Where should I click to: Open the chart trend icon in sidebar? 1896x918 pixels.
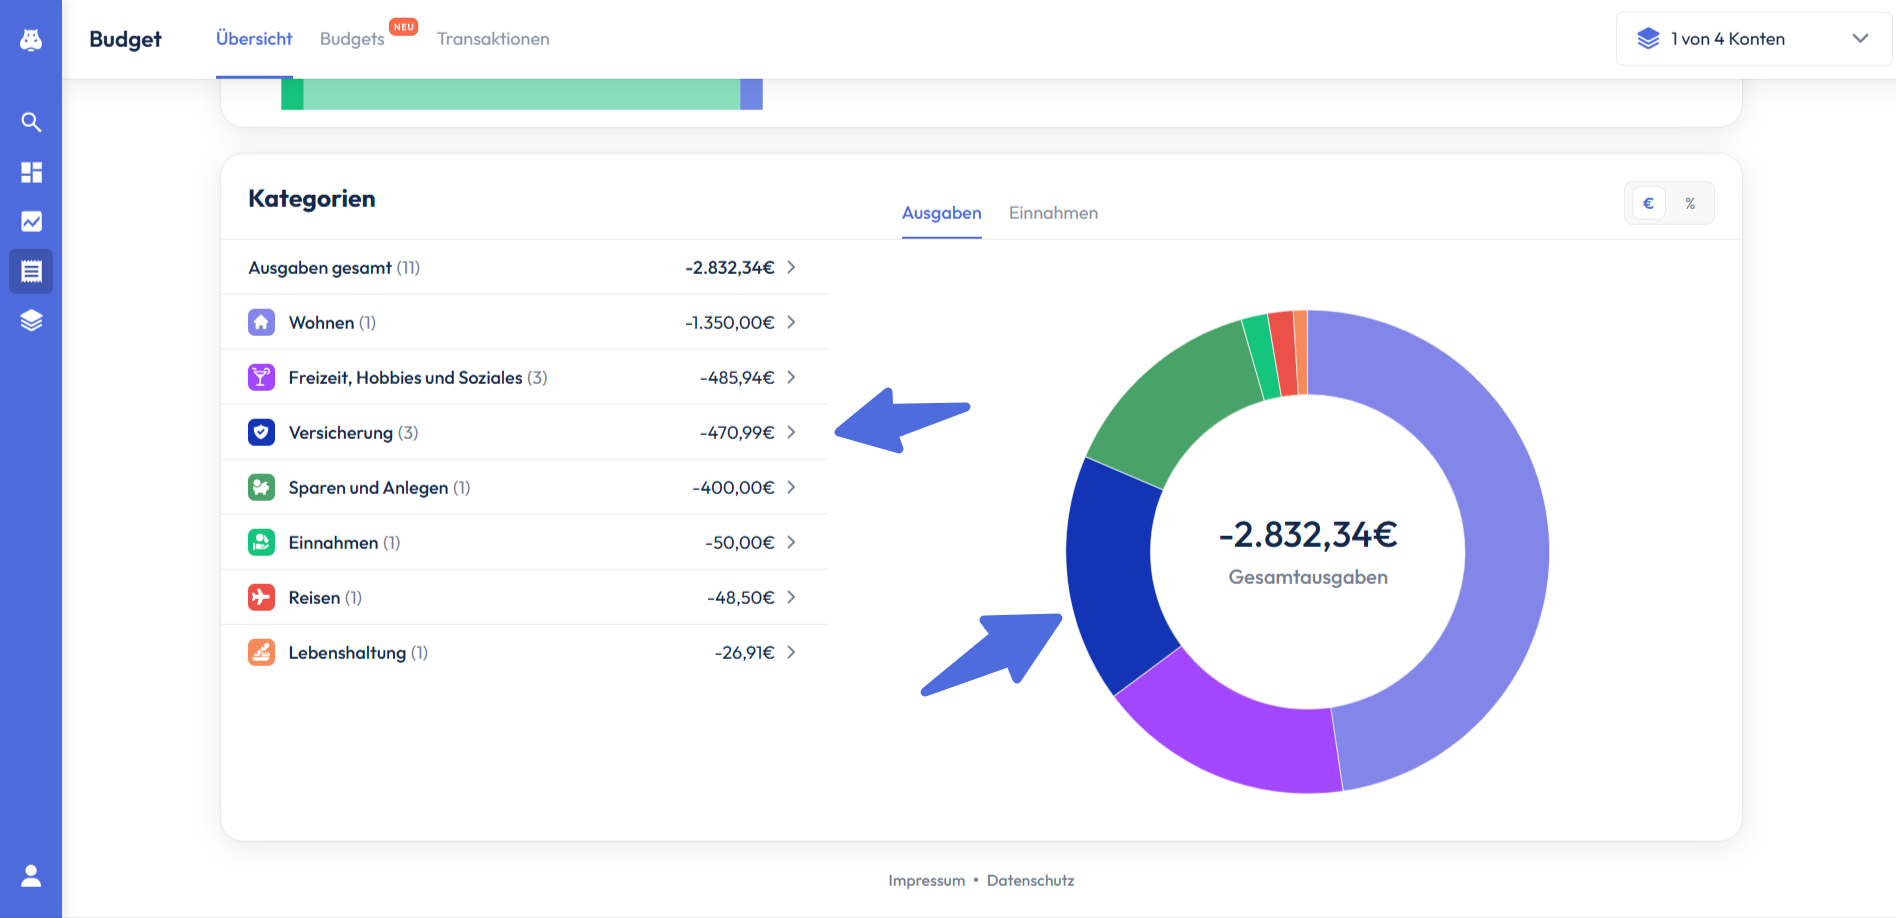[31, 221]
